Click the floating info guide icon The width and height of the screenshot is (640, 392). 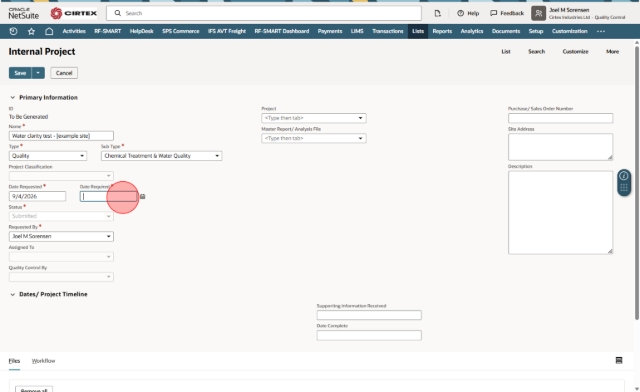[x=624, y=176]
